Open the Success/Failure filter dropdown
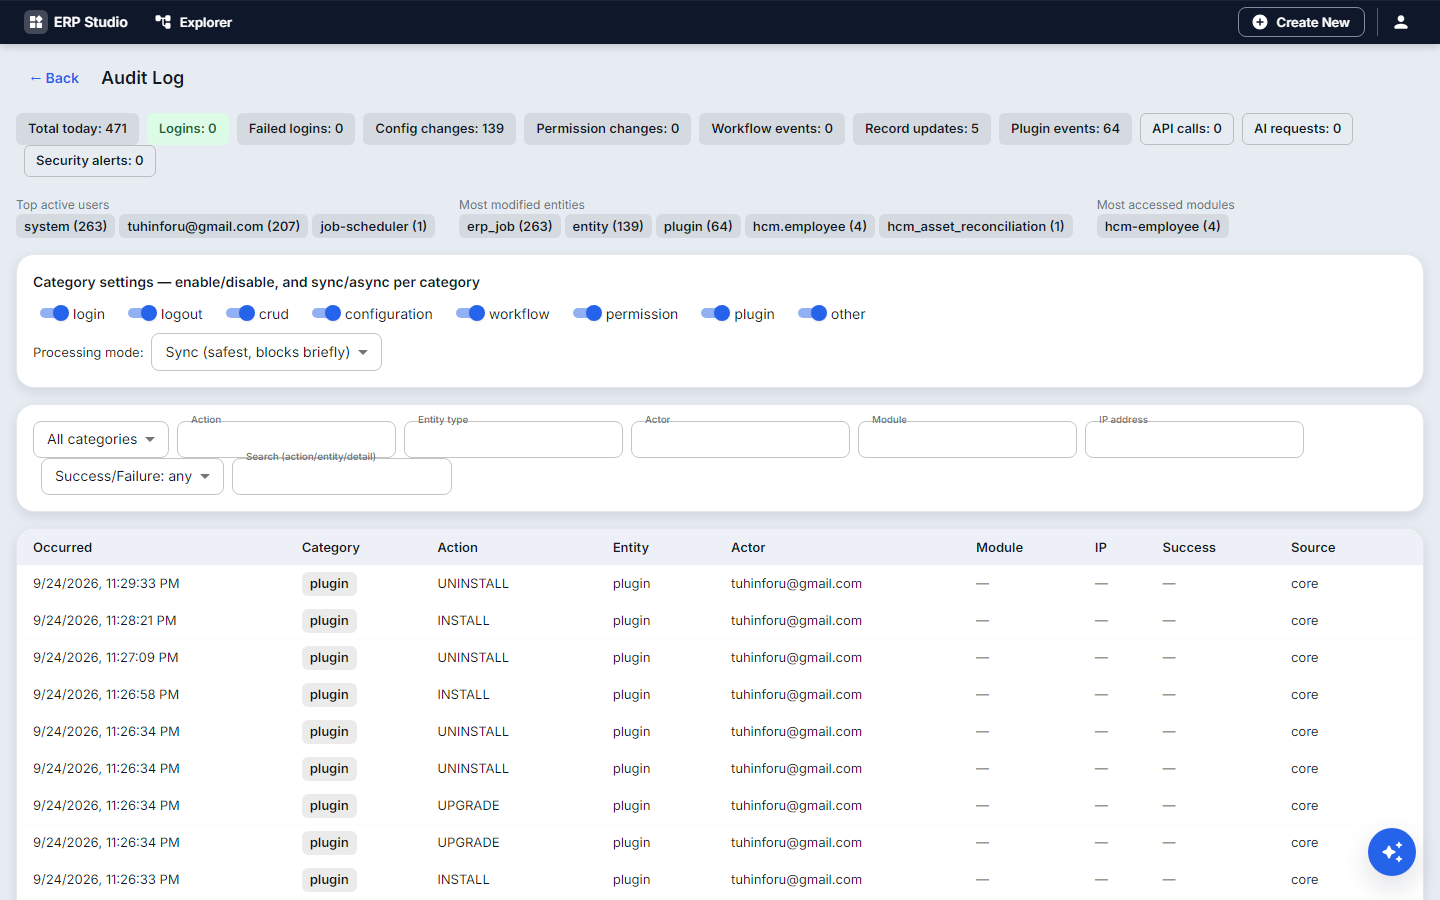 [x=132, y=476]
